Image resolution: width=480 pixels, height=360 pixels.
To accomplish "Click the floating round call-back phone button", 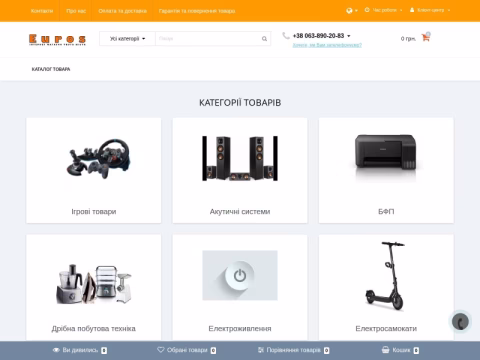I will click(x=460, y=322).
